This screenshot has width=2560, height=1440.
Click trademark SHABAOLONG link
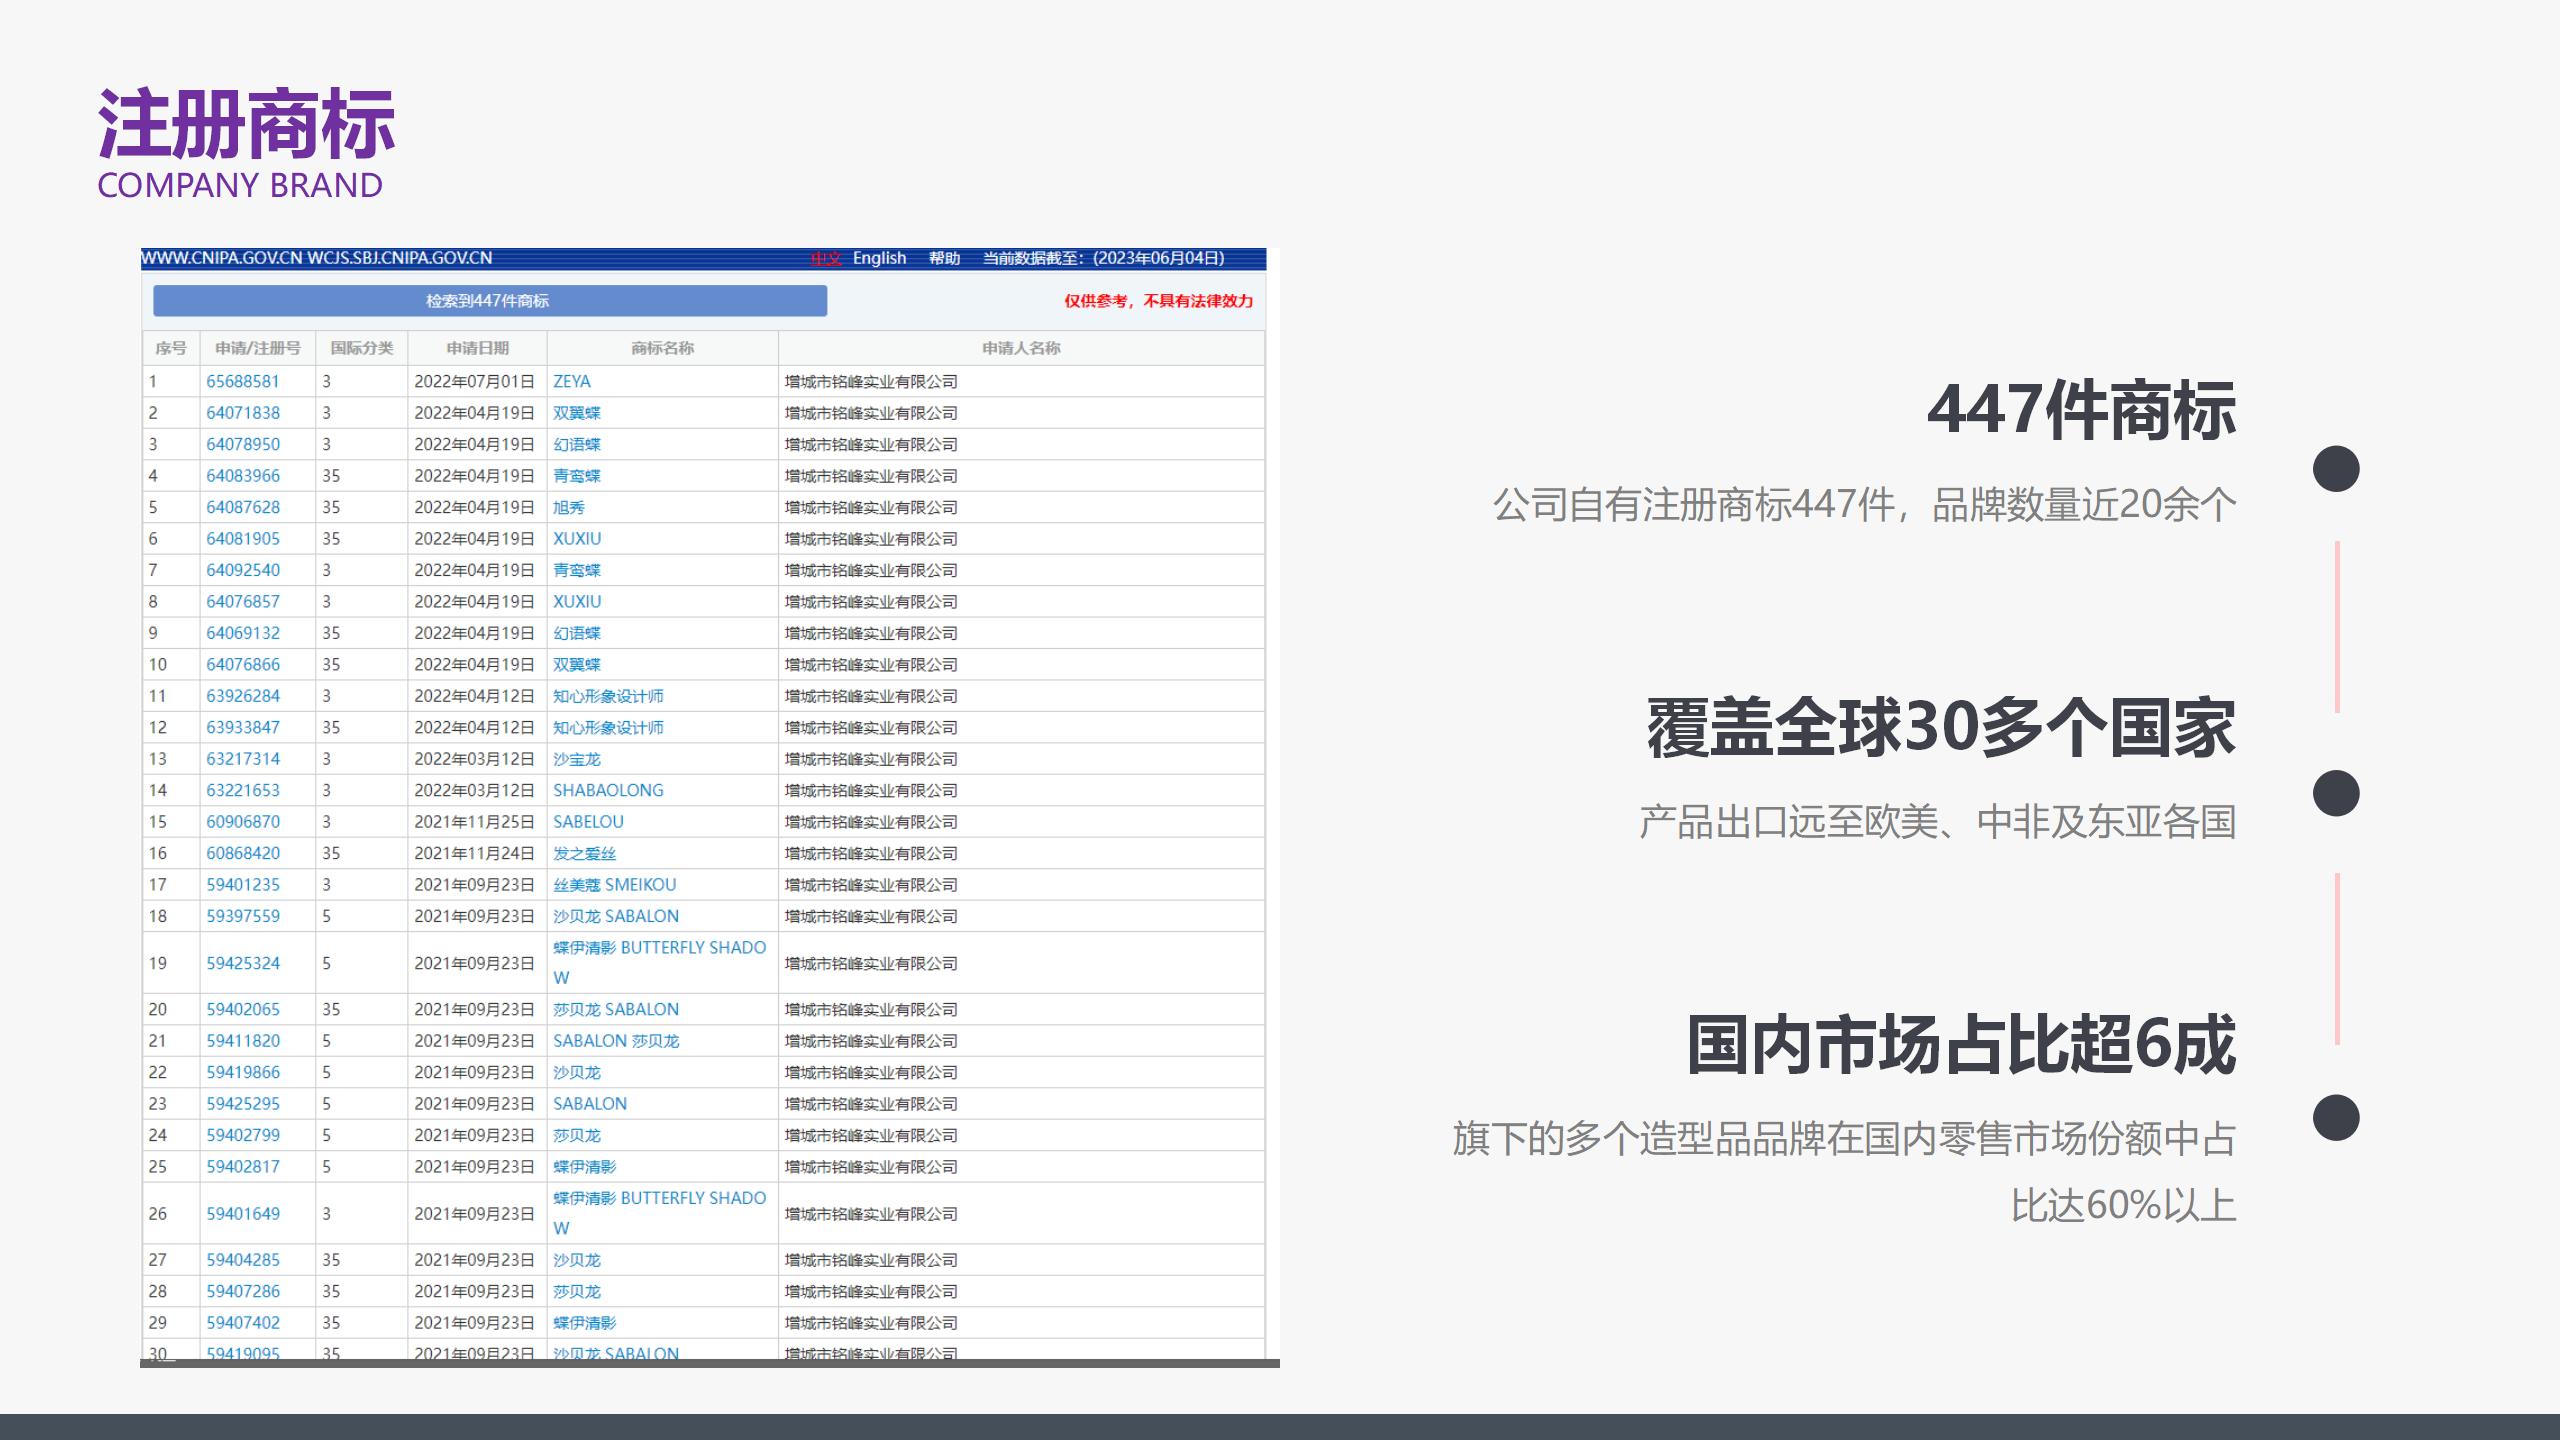[x=608, y=790]
